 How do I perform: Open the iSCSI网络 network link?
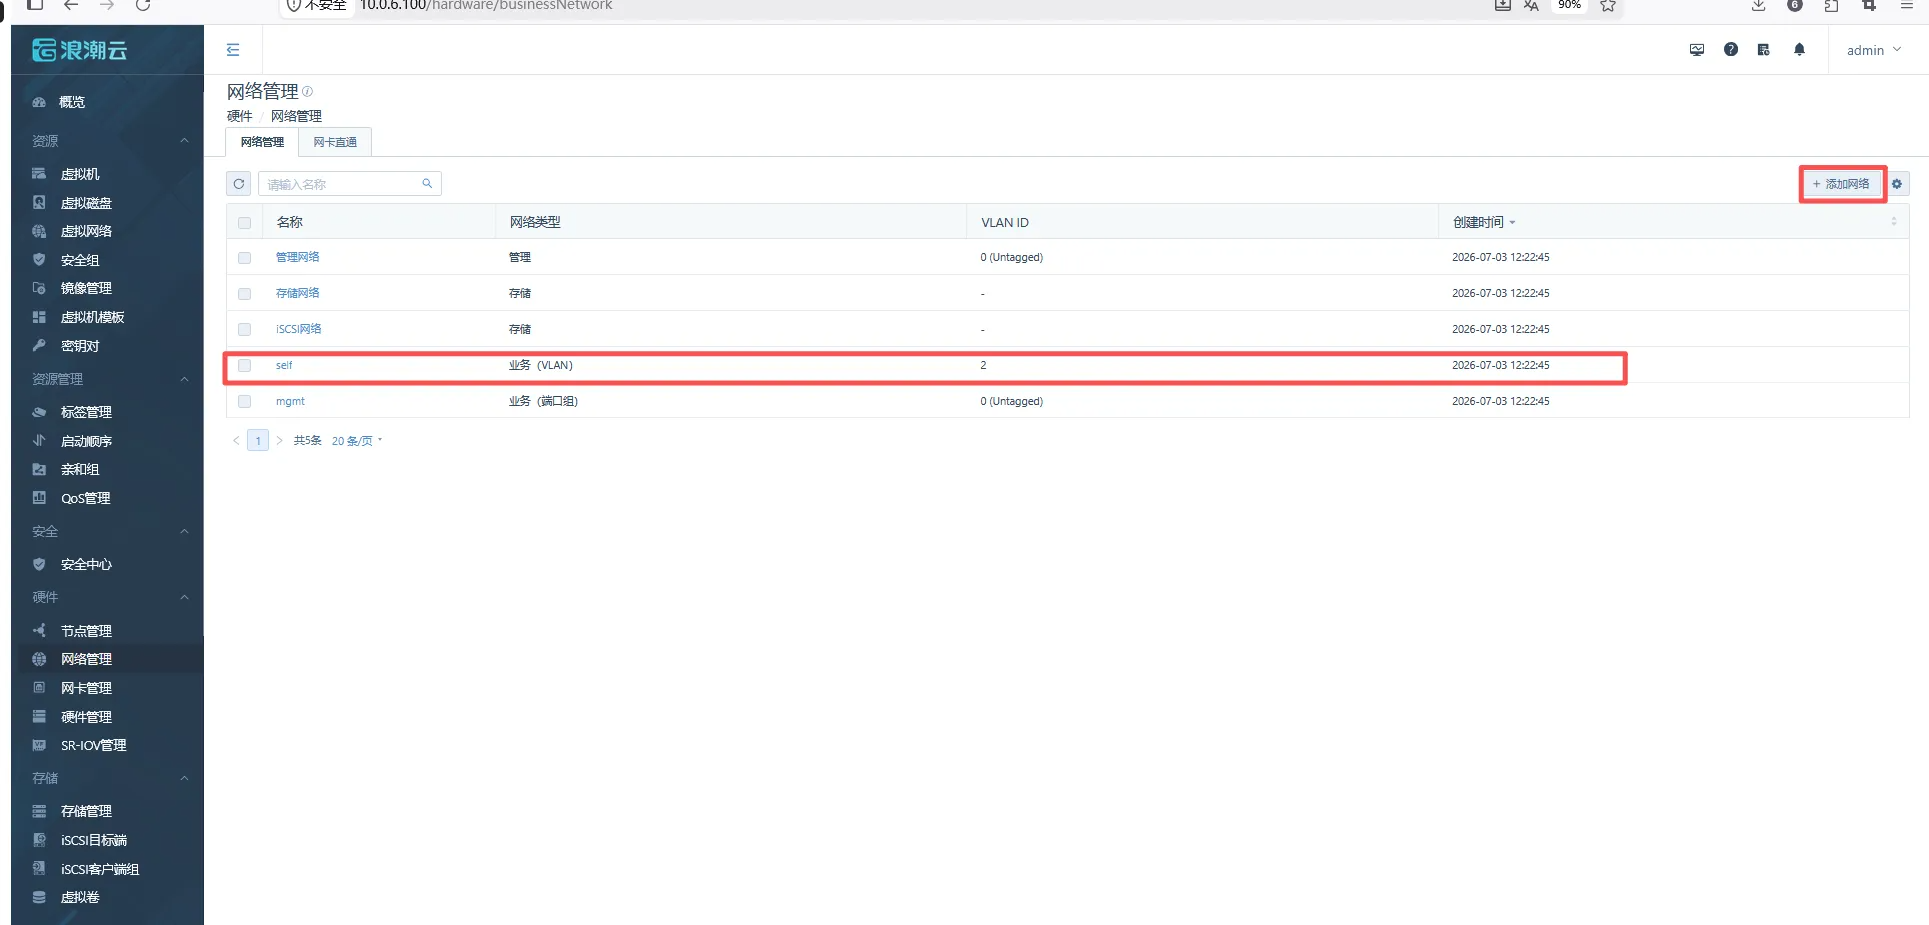(x=298, y=329)
